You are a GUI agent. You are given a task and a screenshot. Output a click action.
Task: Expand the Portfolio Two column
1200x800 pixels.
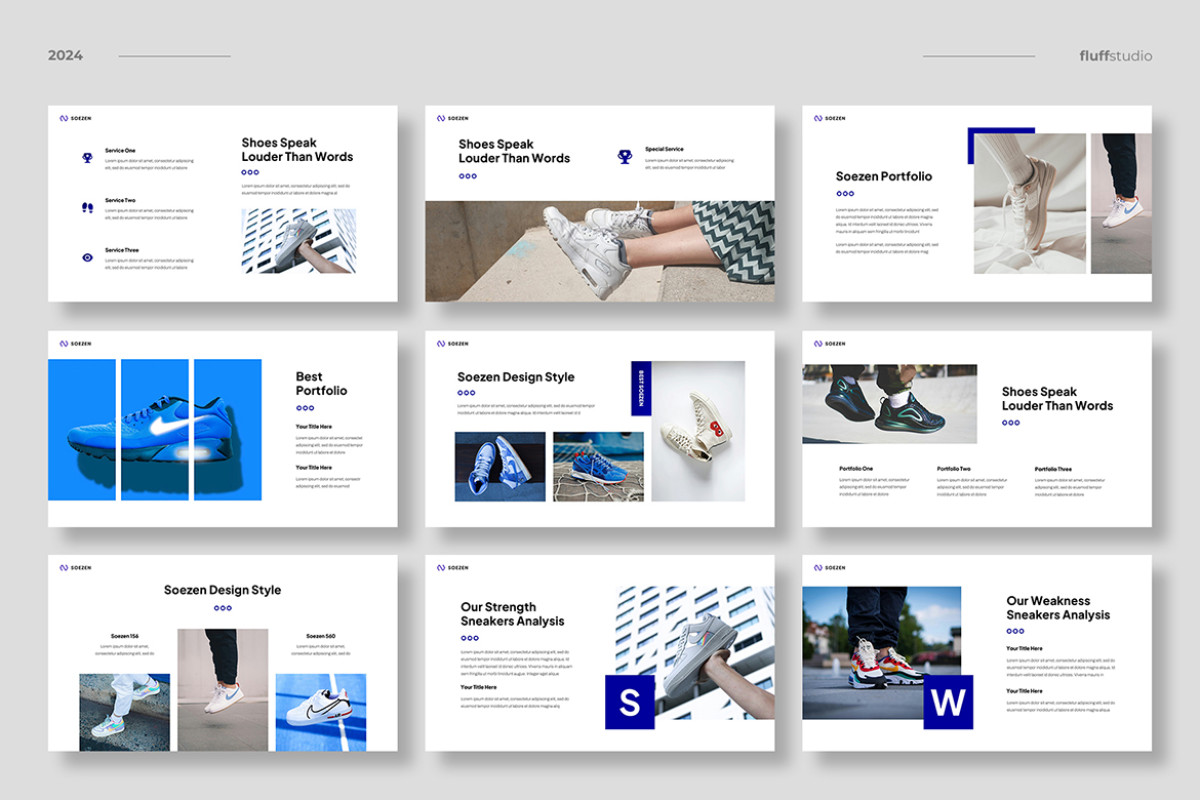point(955,468)
